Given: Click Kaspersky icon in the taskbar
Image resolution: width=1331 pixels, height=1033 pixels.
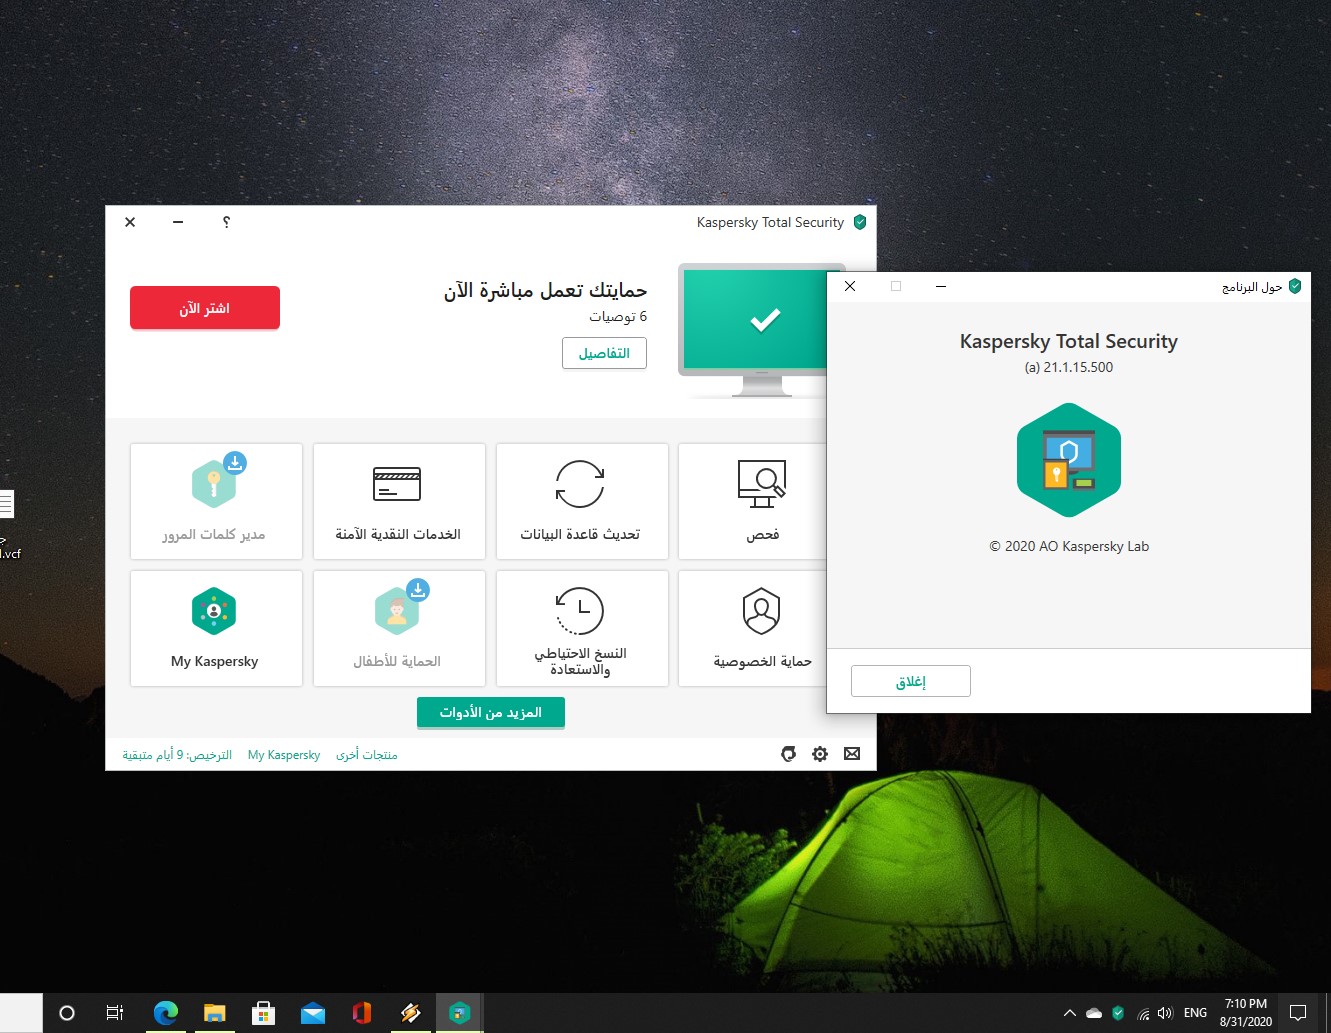Looking at the screenshot, I should (459, 1013).
